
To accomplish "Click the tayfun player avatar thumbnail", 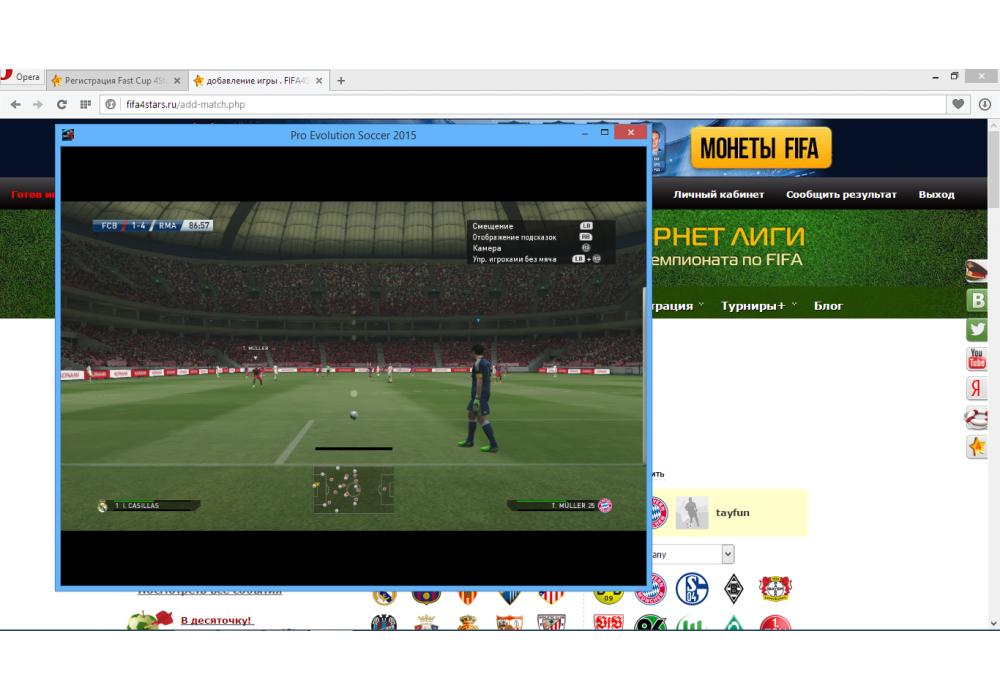I will [691, 513].
